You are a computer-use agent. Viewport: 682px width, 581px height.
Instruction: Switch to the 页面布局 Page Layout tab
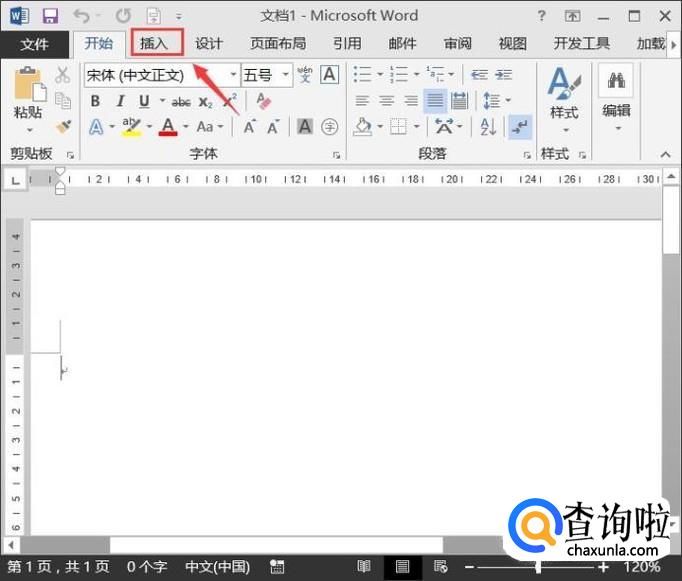click(x=278, y=43)
